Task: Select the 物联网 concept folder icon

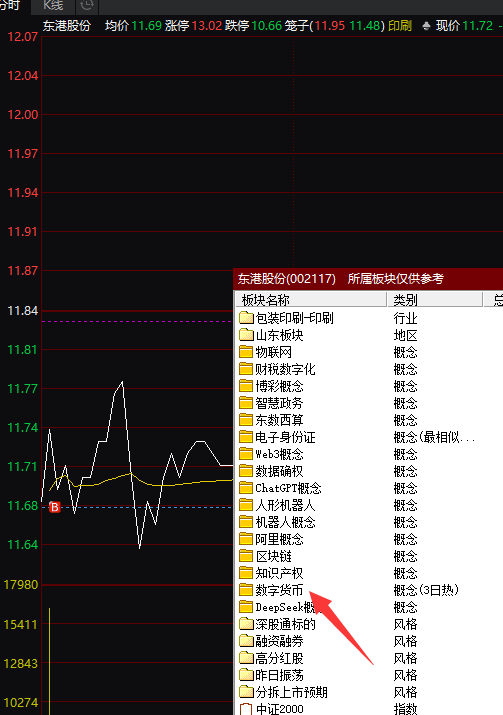Action: (246, 352)
